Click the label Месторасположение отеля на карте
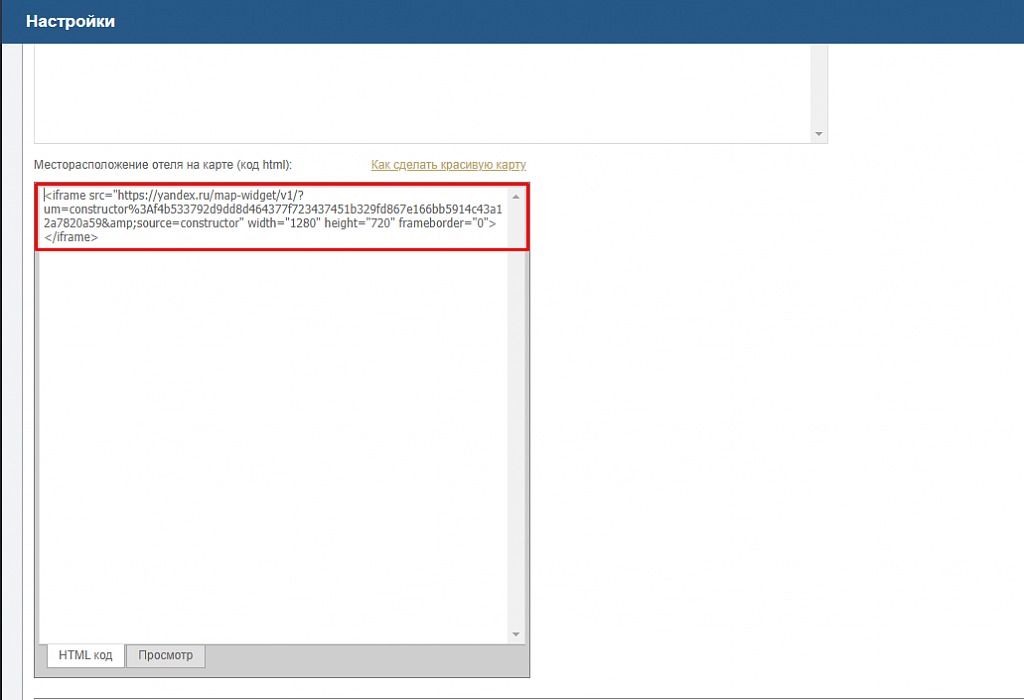 pyautogui.click(x=163, y=165)
